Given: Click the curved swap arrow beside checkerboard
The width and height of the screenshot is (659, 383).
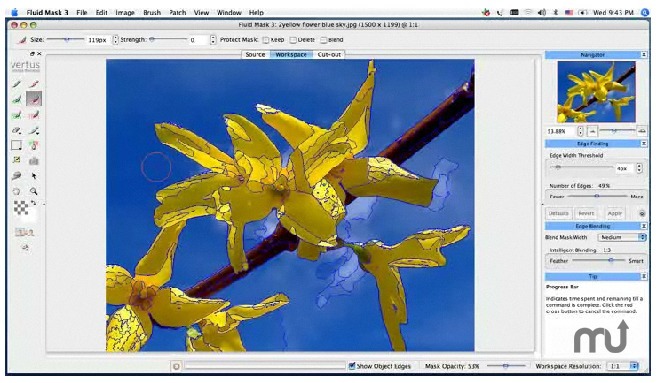Looking at the screenshot, I should coord(33,203).
